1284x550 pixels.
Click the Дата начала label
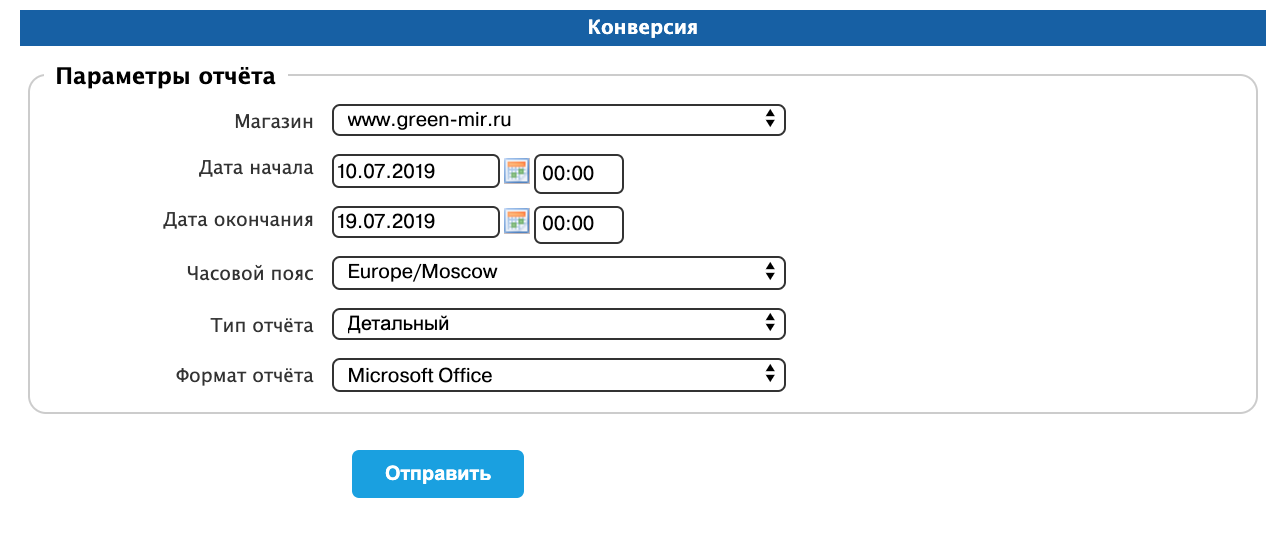point(256,169)
